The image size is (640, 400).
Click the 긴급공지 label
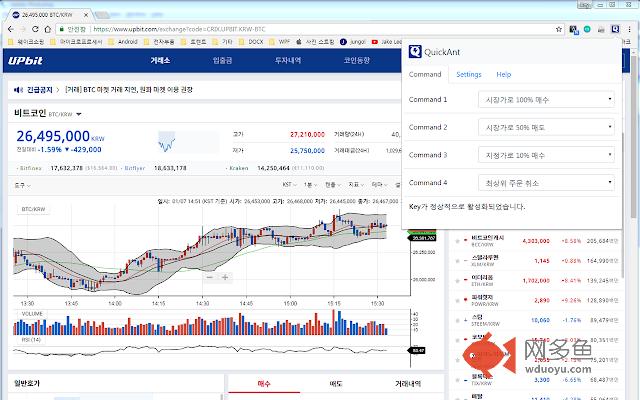(x=40, y=90)
